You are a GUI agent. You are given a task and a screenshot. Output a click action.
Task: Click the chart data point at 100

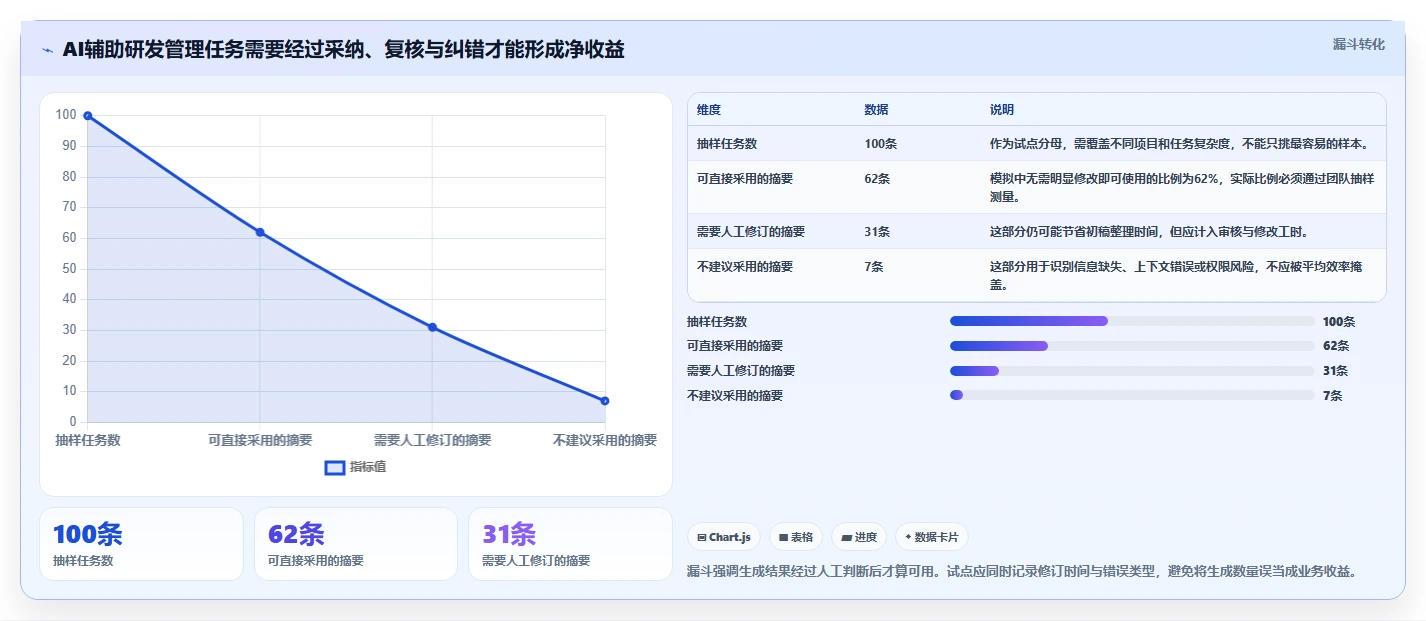click(88, 116)
